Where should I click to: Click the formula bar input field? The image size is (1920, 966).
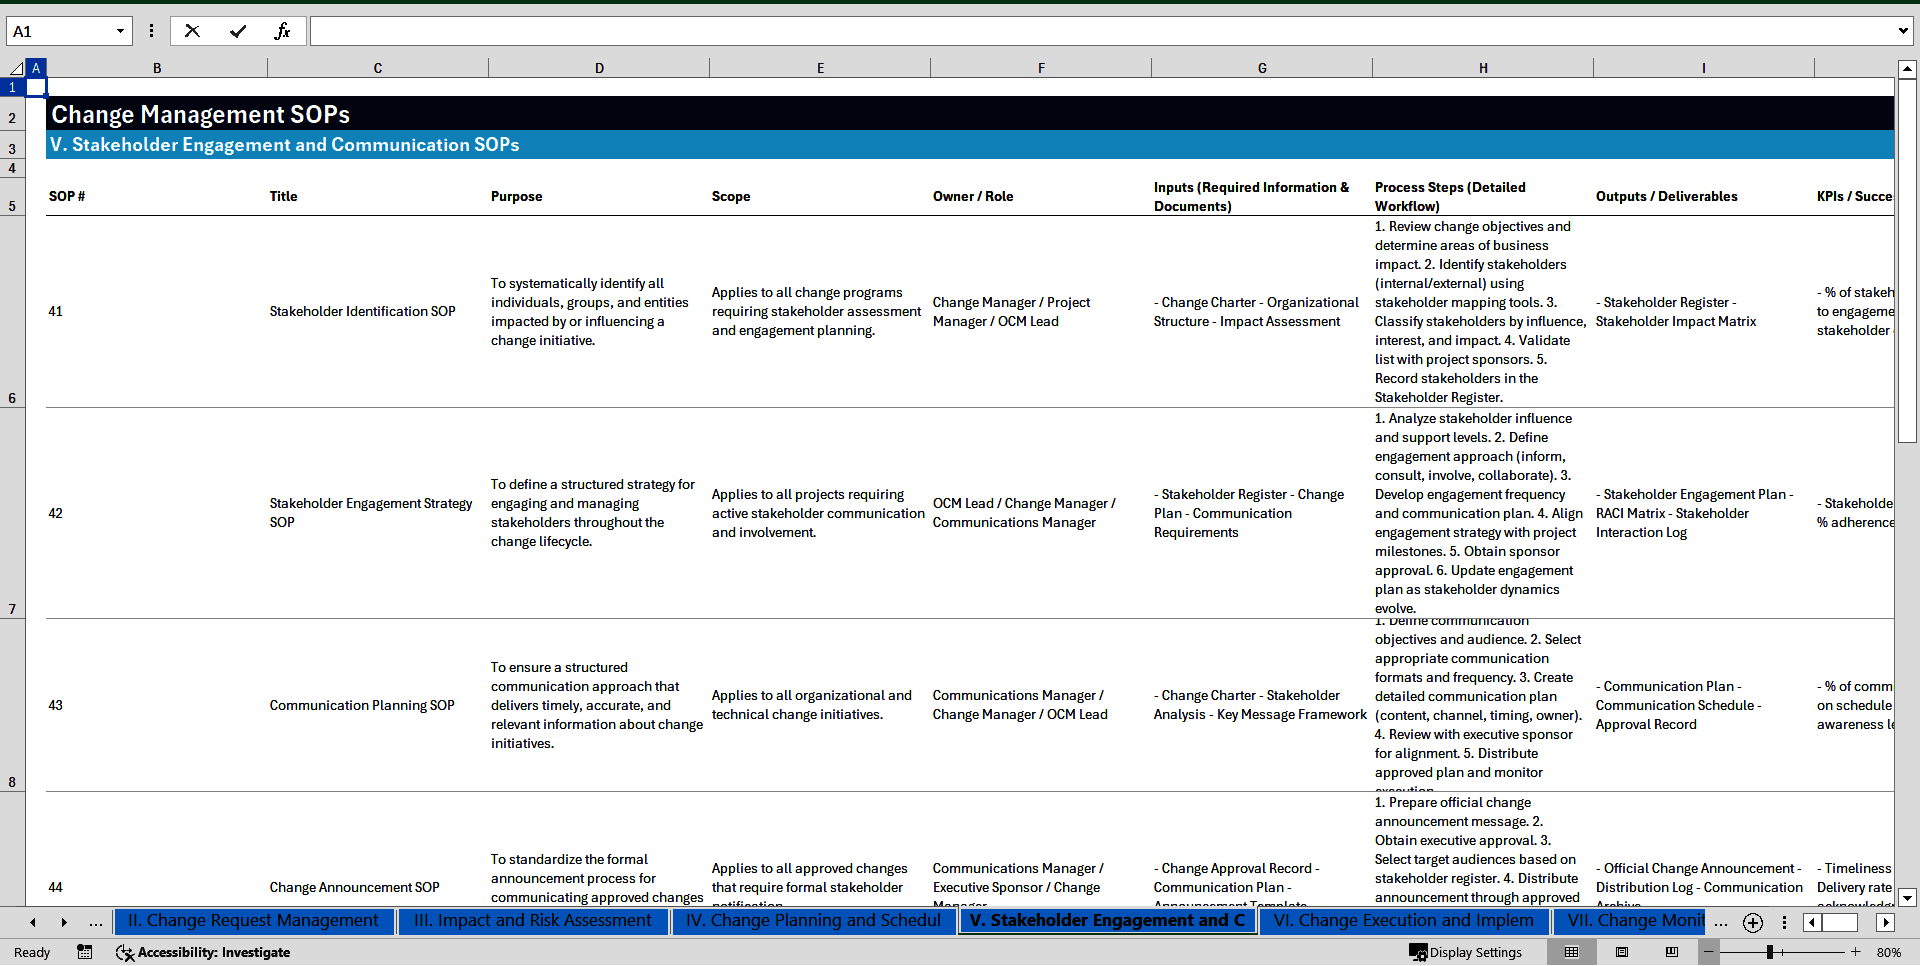1100,31
